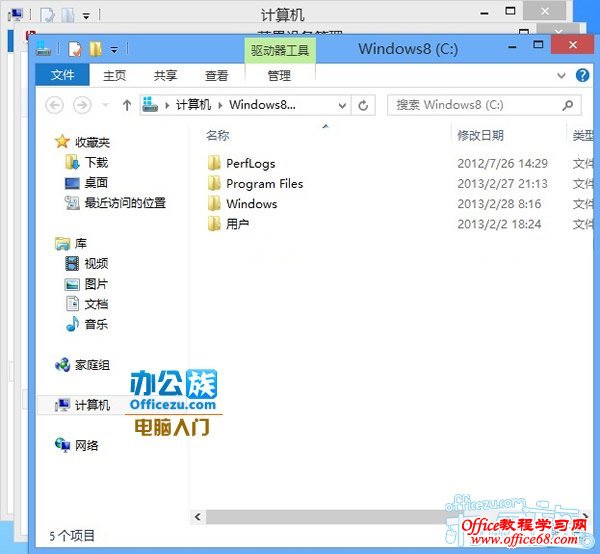The height and width of the screenshot is (554, 600).
Task: Click computer icon in background 计算机 window title bar
Action: click(15, 15)
